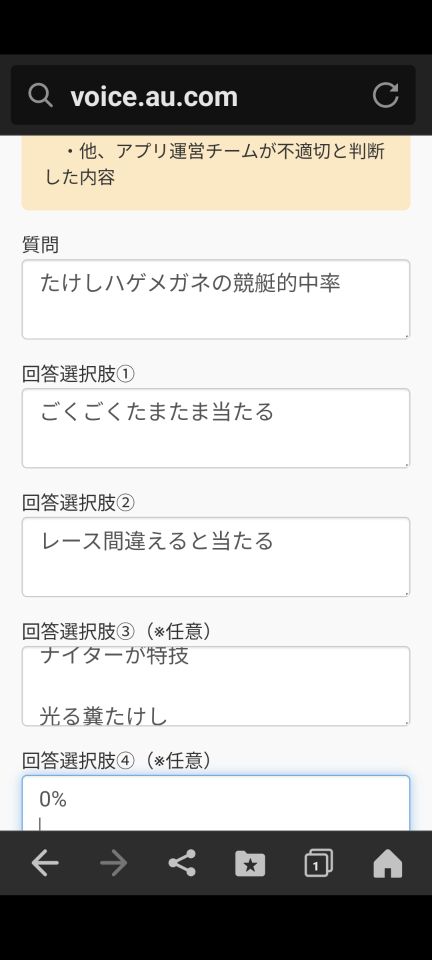Edit the 回答選択肢② field with レース間違えると当たる
Screen dimensions: 432x960
[216, 557]
